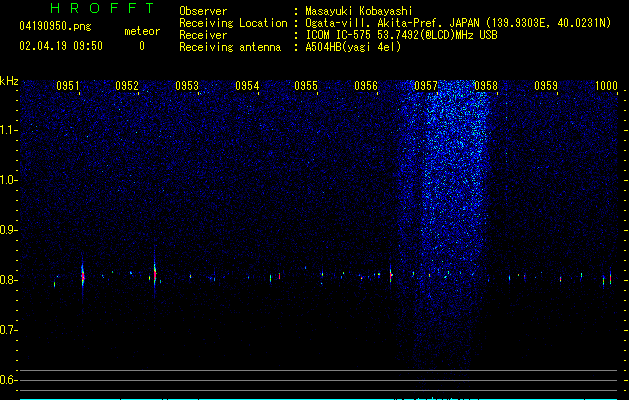
Task: Select observer name Masayuki Kobayashi
Action: point(359,11)
